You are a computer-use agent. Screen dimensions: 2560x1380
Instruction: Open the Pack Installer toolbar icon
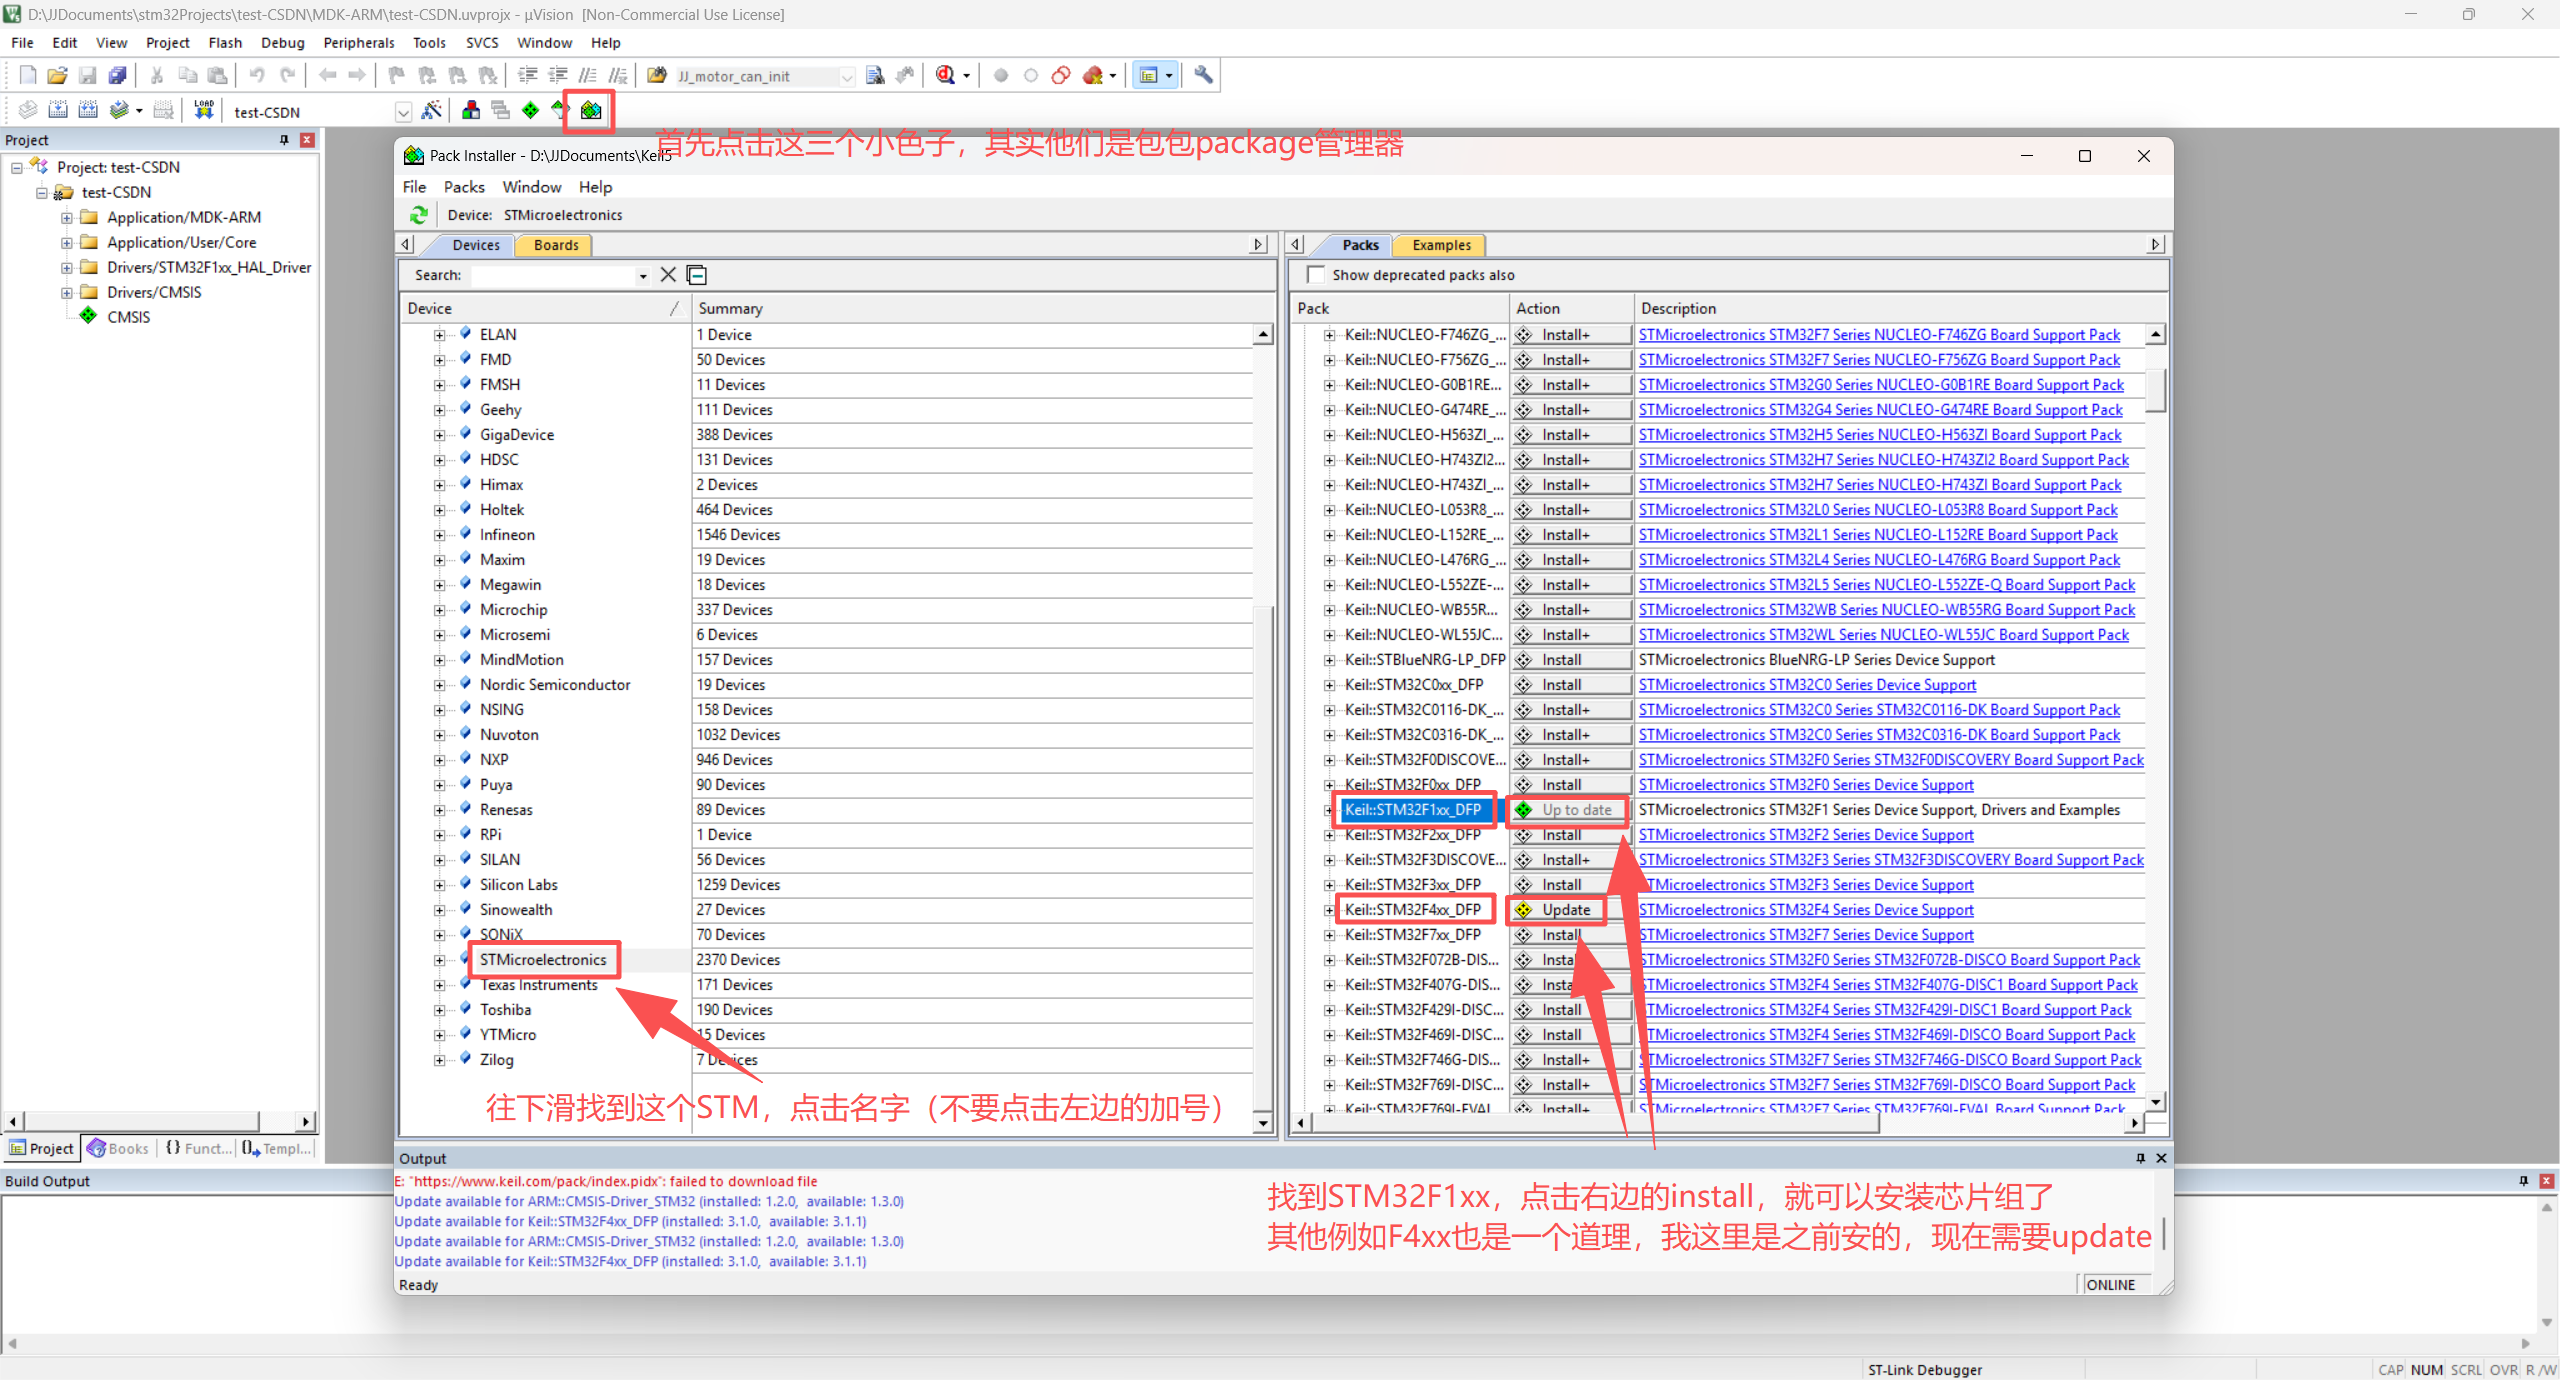pyautogui.click(x=591, y=110)
